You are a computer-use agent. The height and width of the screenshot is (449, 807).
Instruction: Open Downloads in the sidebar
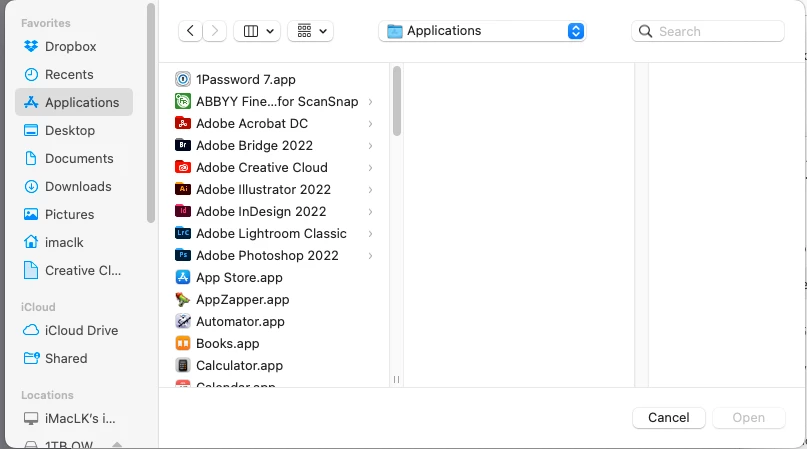point(74,186)
